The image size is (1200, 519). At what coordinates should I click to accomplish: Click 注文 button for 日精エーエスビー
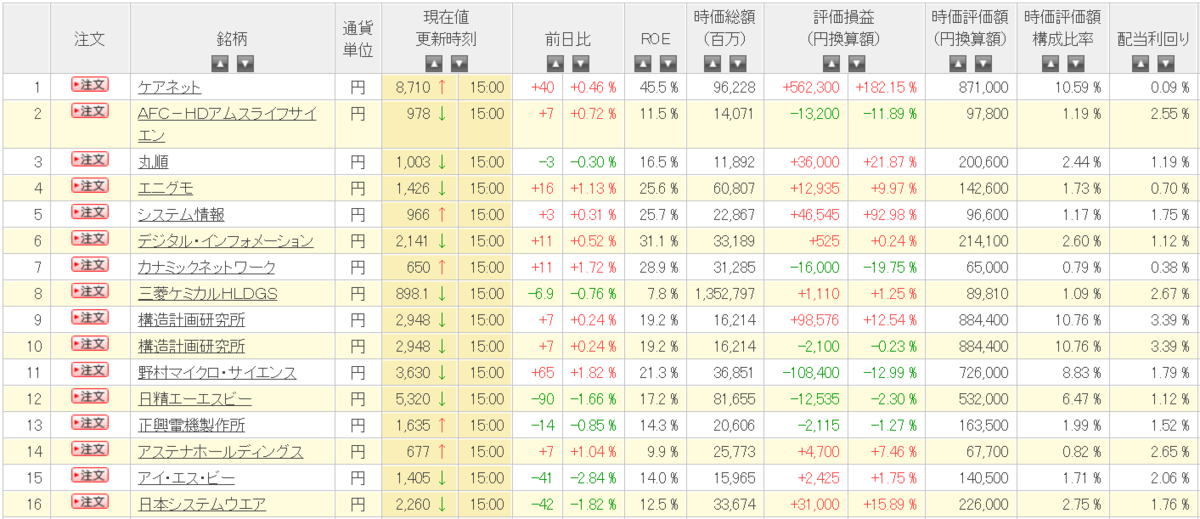pos(90,397)
